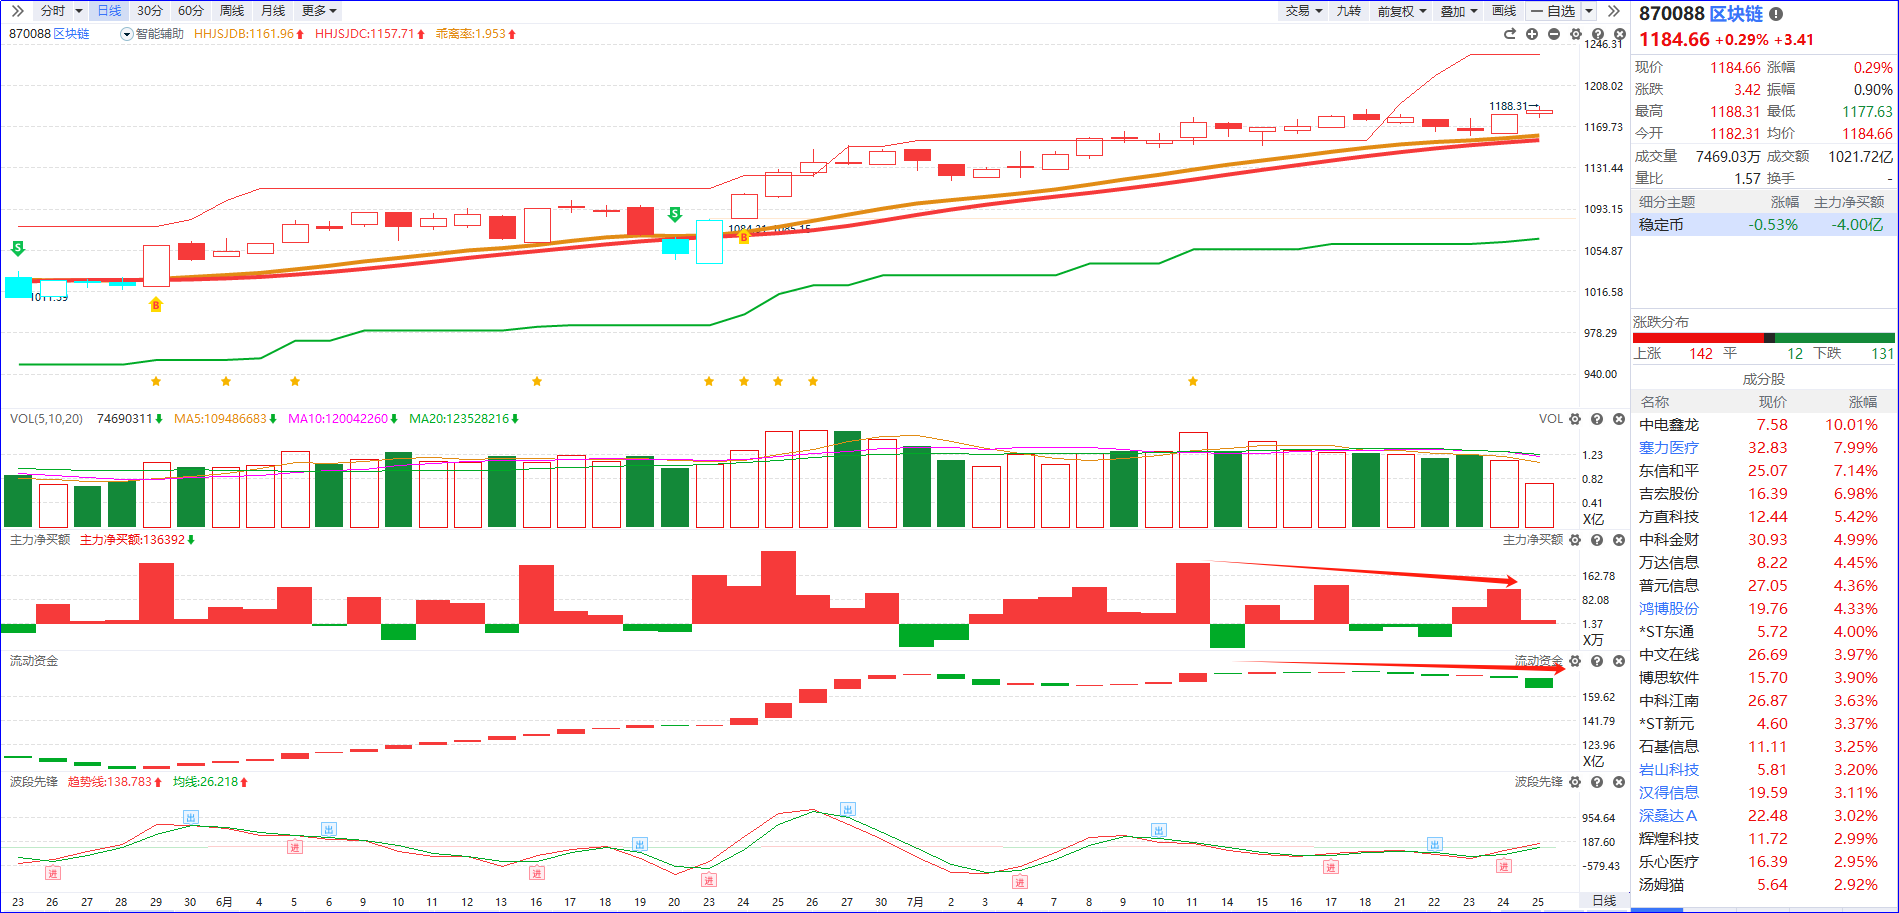Open stock 塞力医疗 in constituents list
Screen dimensions: 1899x913
[x=1668, y=448]
